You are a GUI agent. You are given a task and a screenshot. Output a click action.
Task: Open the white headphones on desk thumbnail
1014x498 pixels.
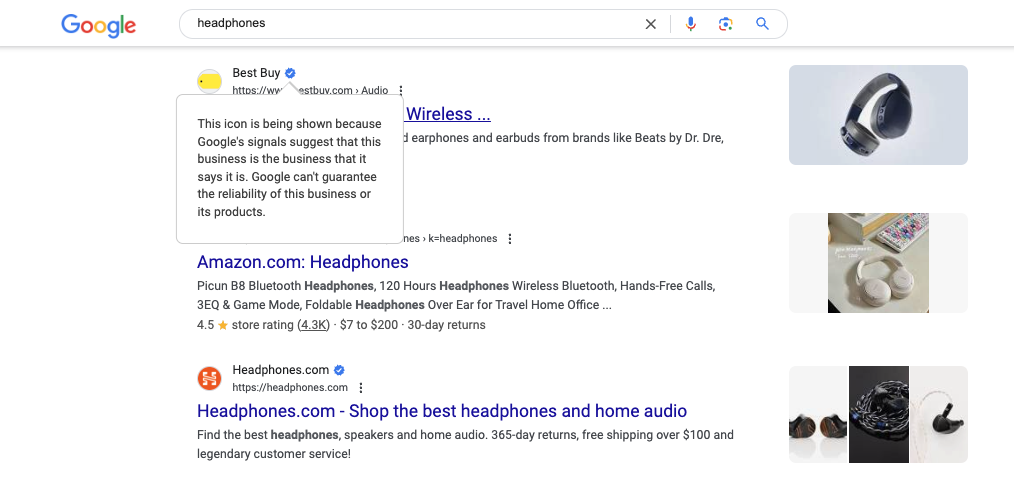pyautogui.click(x=878, y=263)
